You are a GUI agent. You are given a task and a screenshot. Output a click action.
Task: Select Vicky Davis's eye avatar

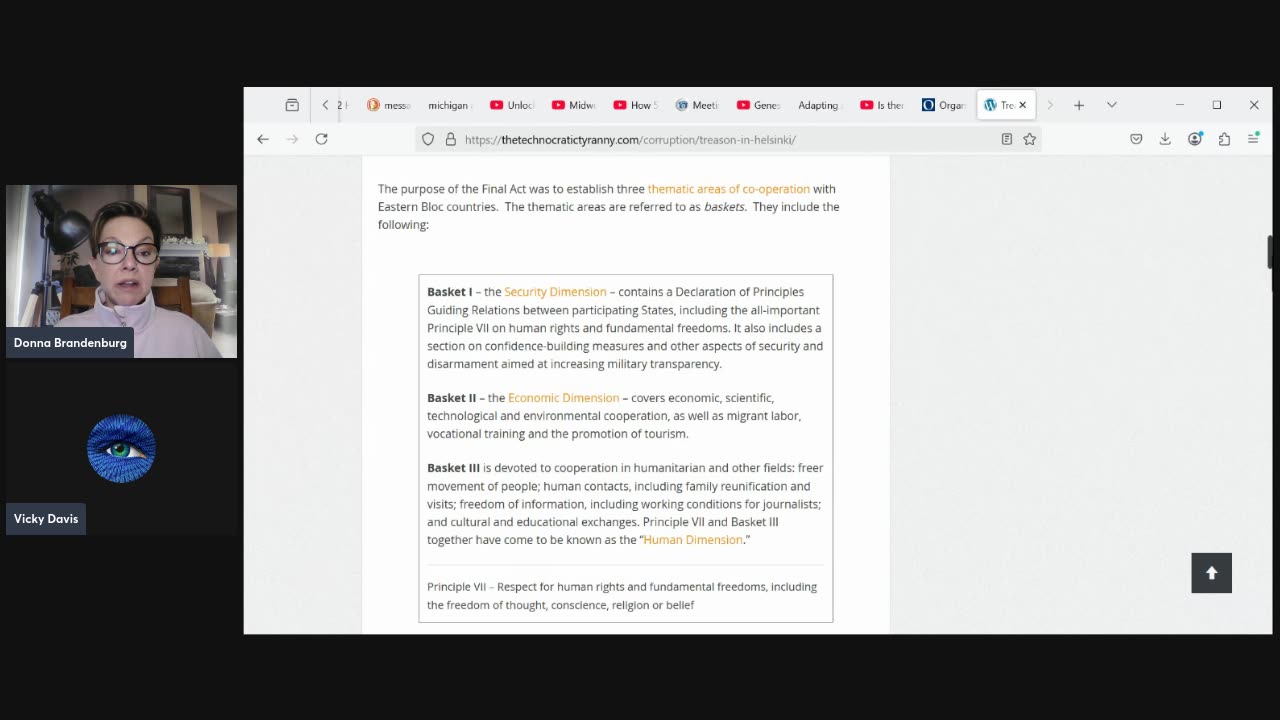pos(121,449)
